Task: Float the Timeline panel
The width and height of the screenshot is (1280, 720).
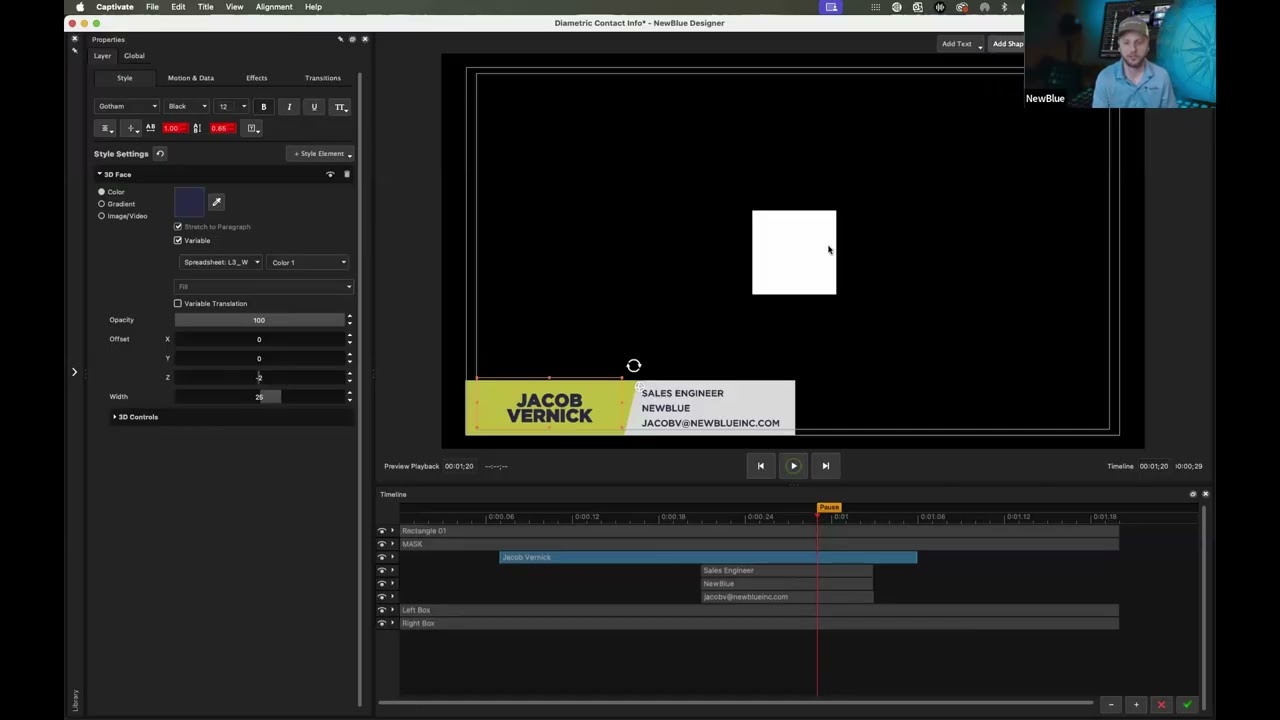Action: [1192, 494]
